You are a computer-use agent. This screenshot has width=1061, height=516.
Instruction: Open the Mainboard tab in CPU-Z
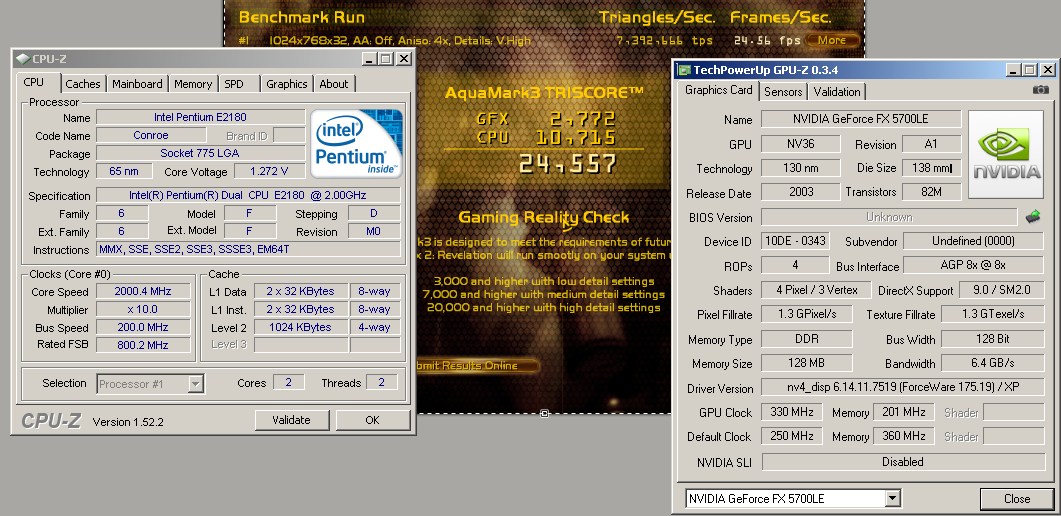[x=137, y=84]
